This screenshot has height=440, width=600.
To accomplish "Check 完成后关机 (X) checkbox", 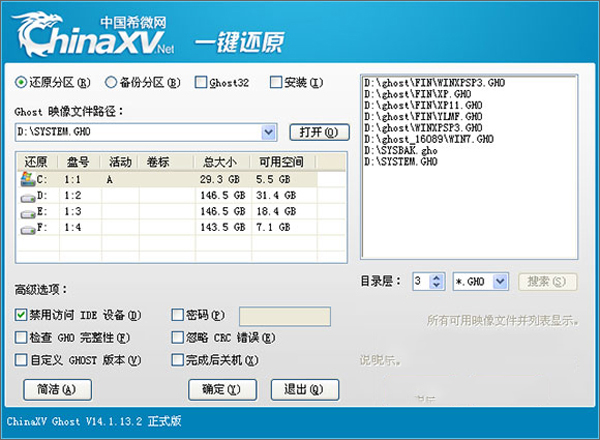I will click(x=178, y=360).
